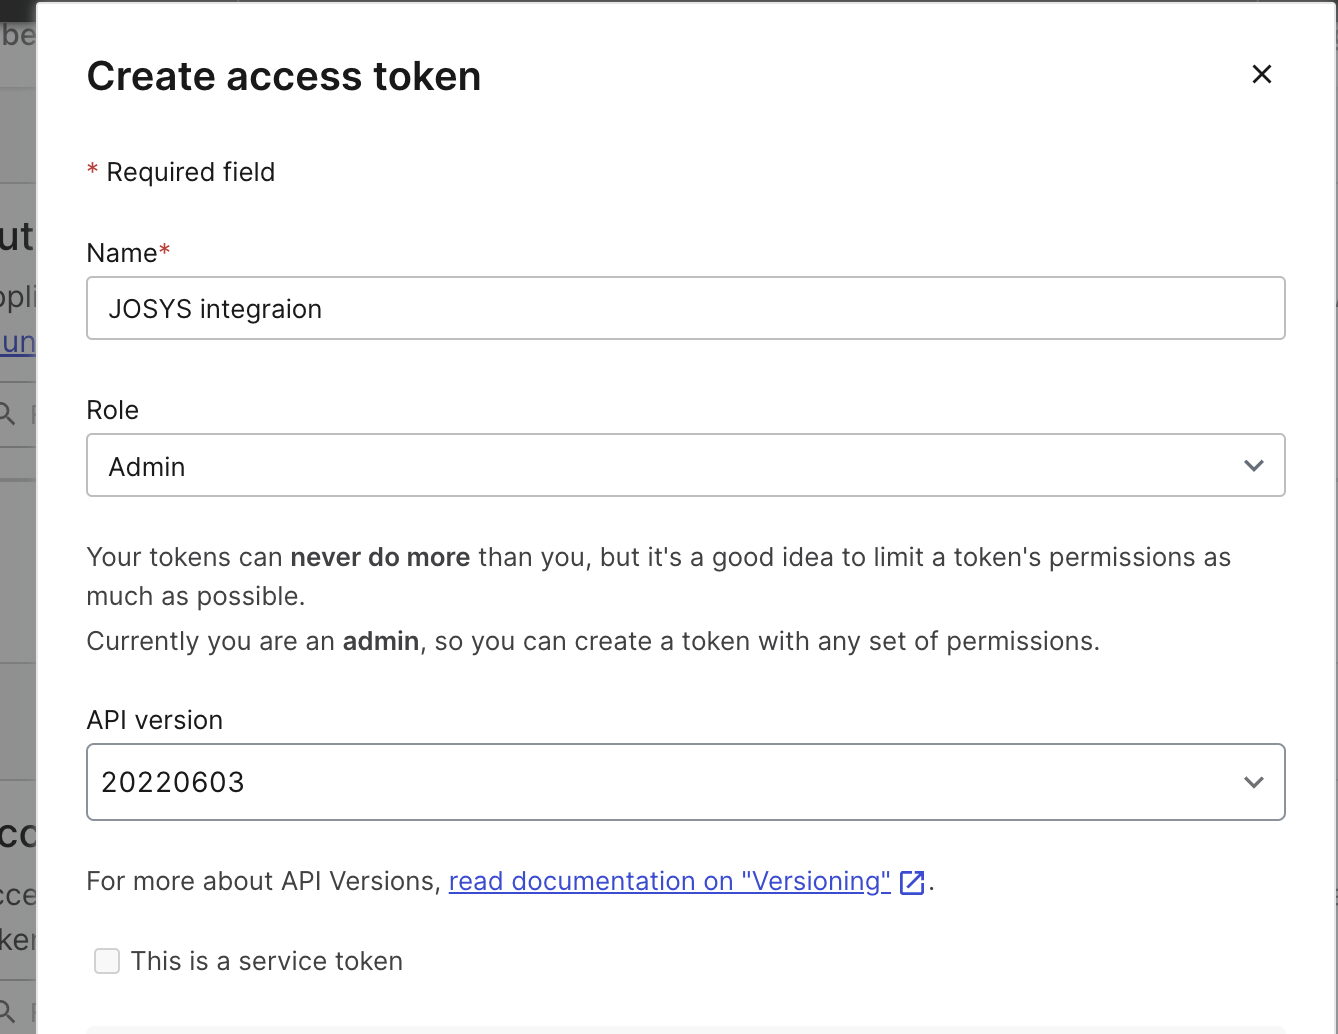Click the Name input field
The width and height of the screenshot is (1338, 1034).
click(685, 308)
